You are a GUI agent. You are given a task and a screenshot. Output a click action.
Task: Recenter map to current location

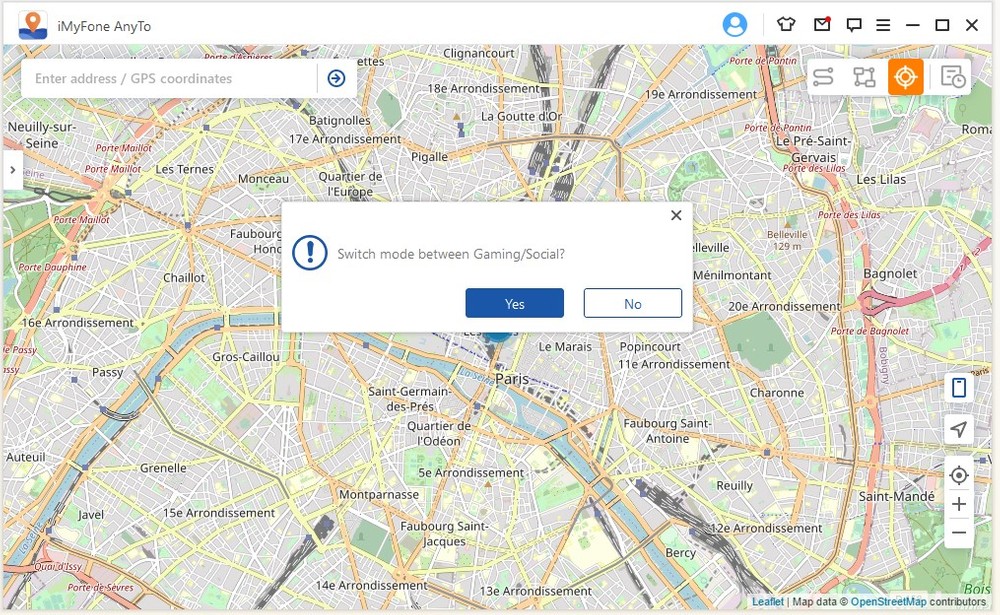pyautogui.click(x=959, y=475)
